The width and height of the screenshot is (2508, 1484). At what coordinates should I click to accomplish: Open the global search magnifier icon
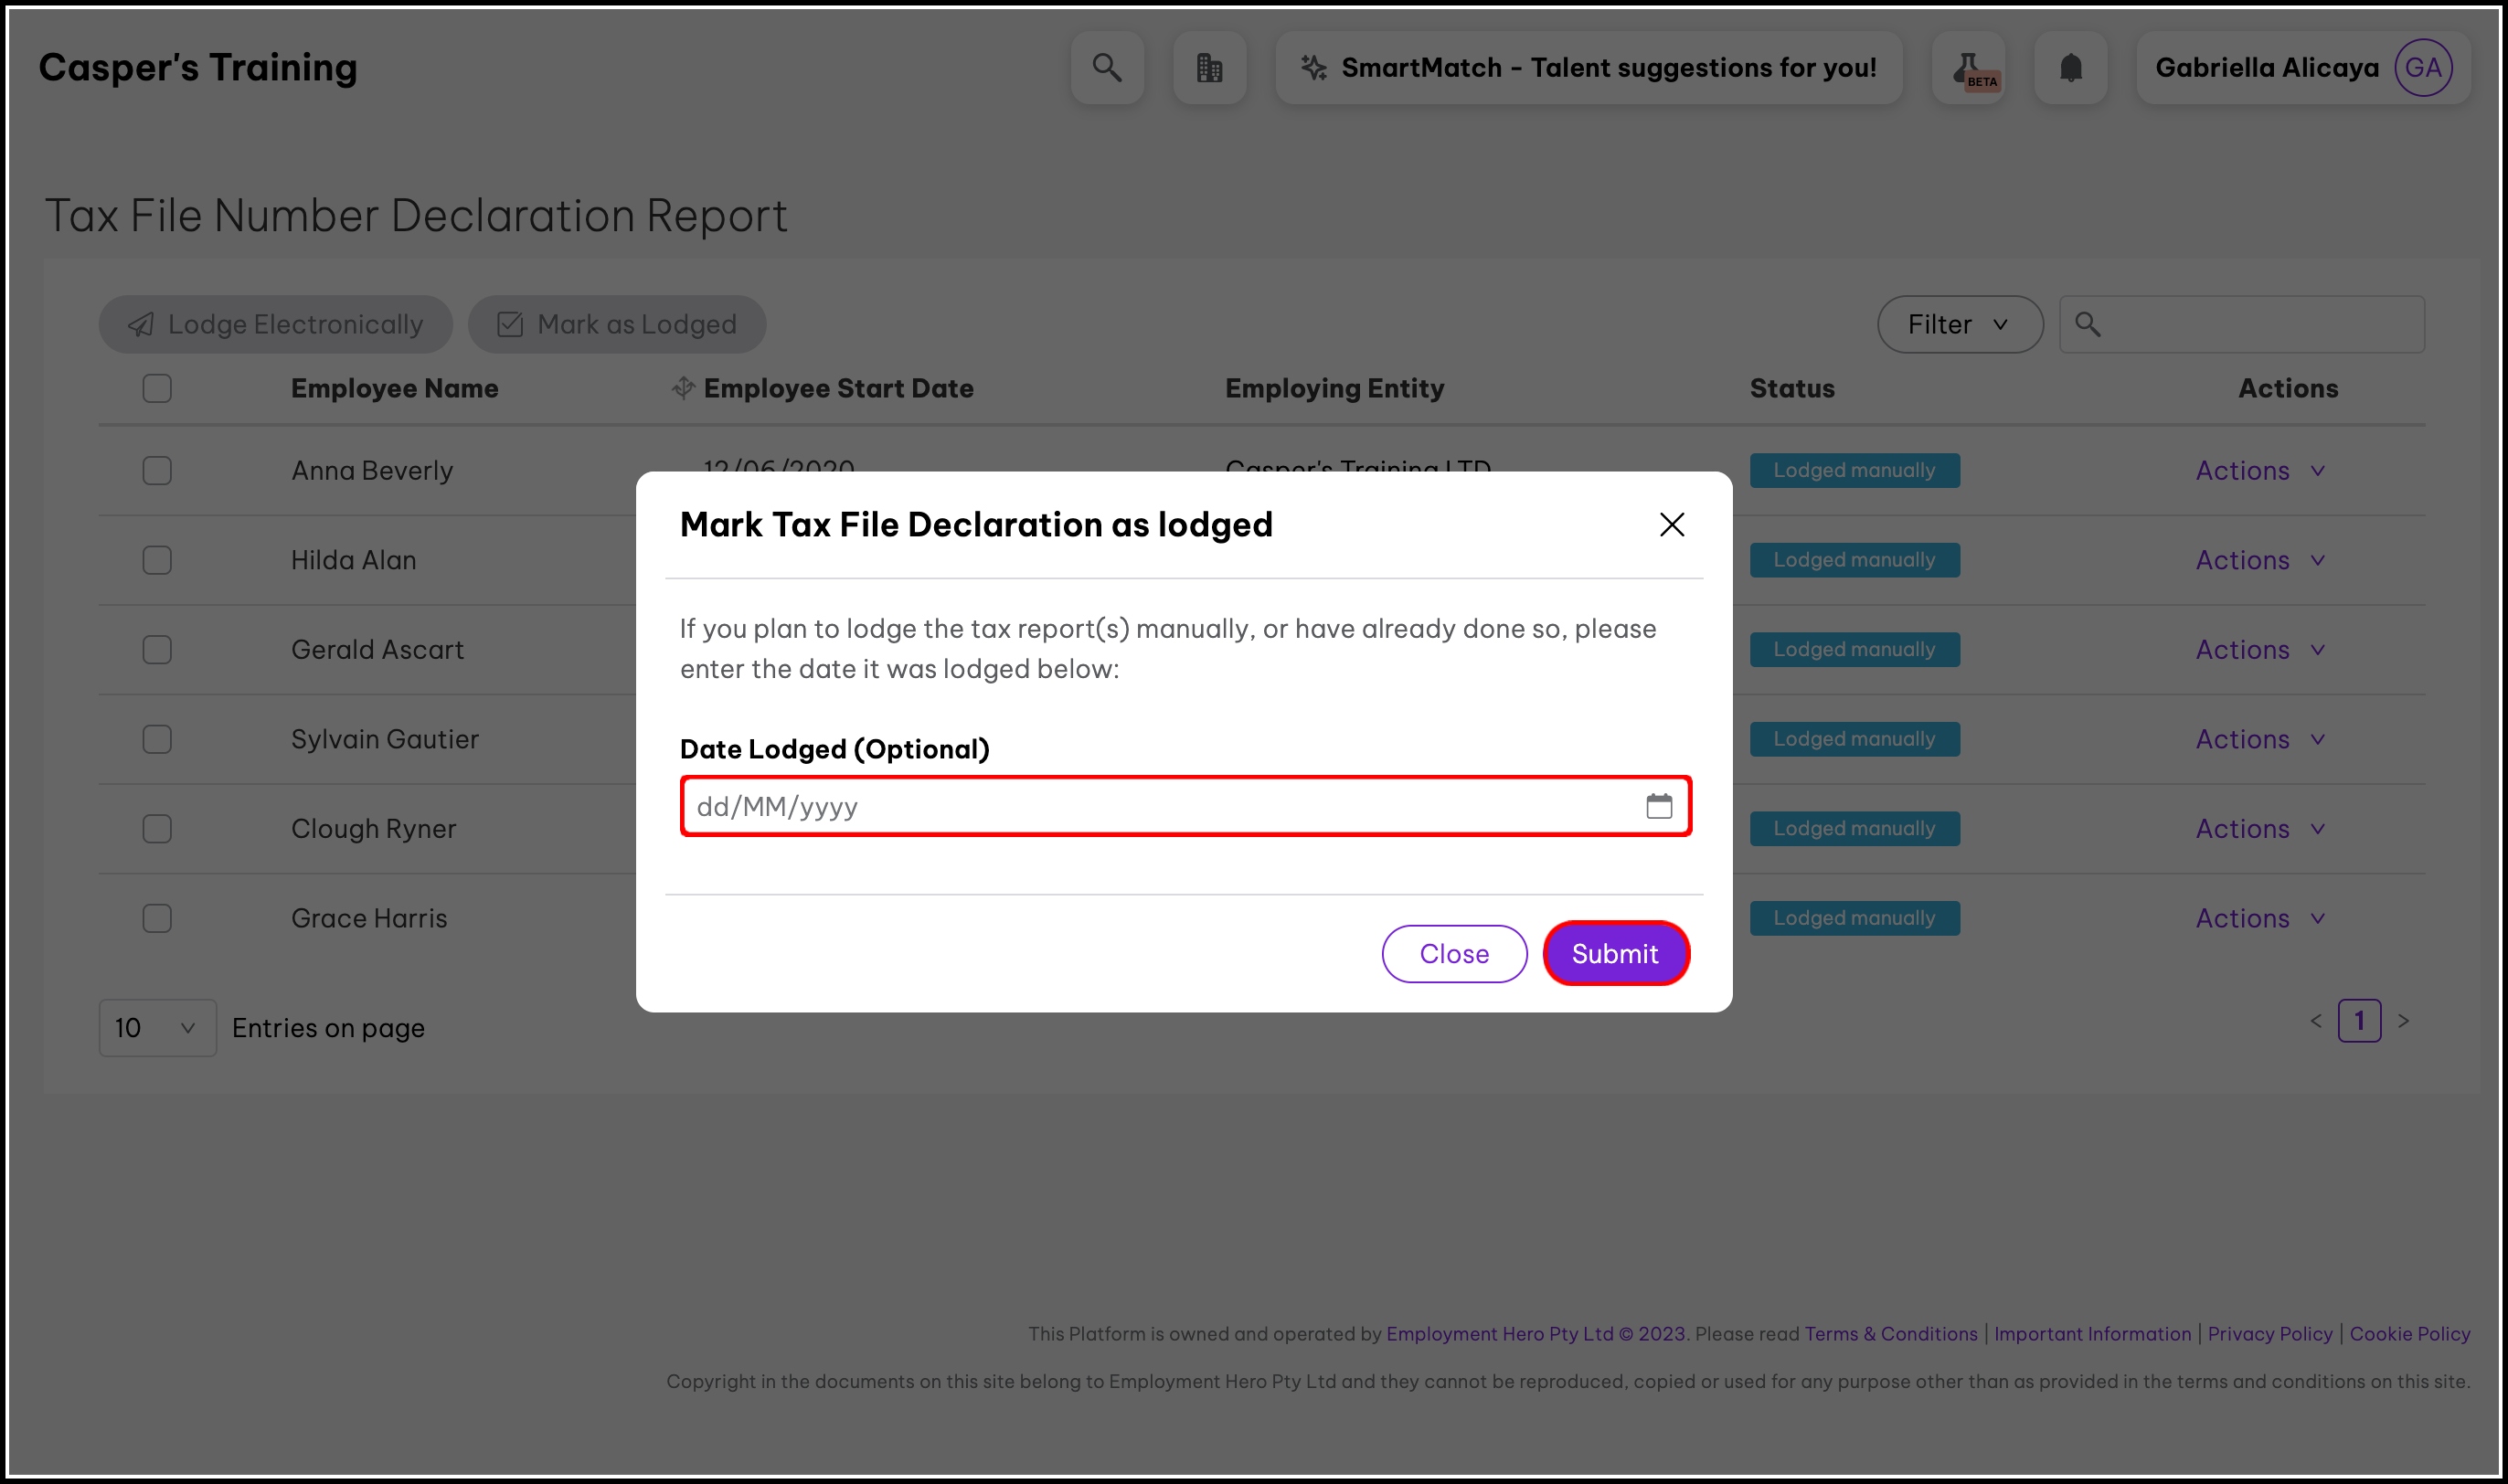coord(1107,67)
